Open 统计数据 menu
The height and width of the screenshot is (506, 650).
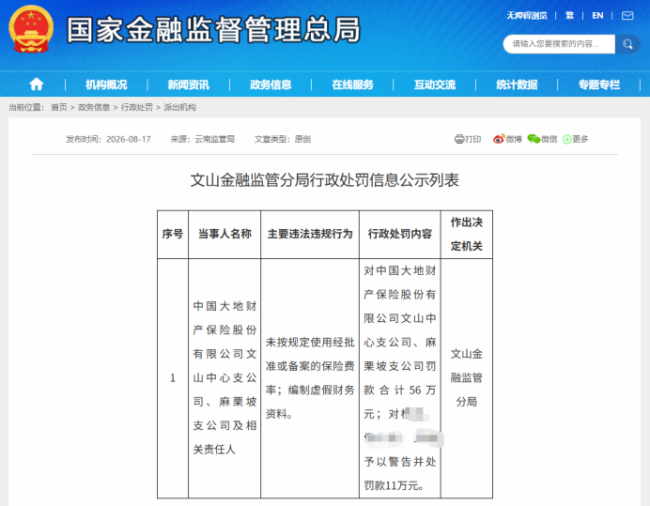[x=517, y=85]
